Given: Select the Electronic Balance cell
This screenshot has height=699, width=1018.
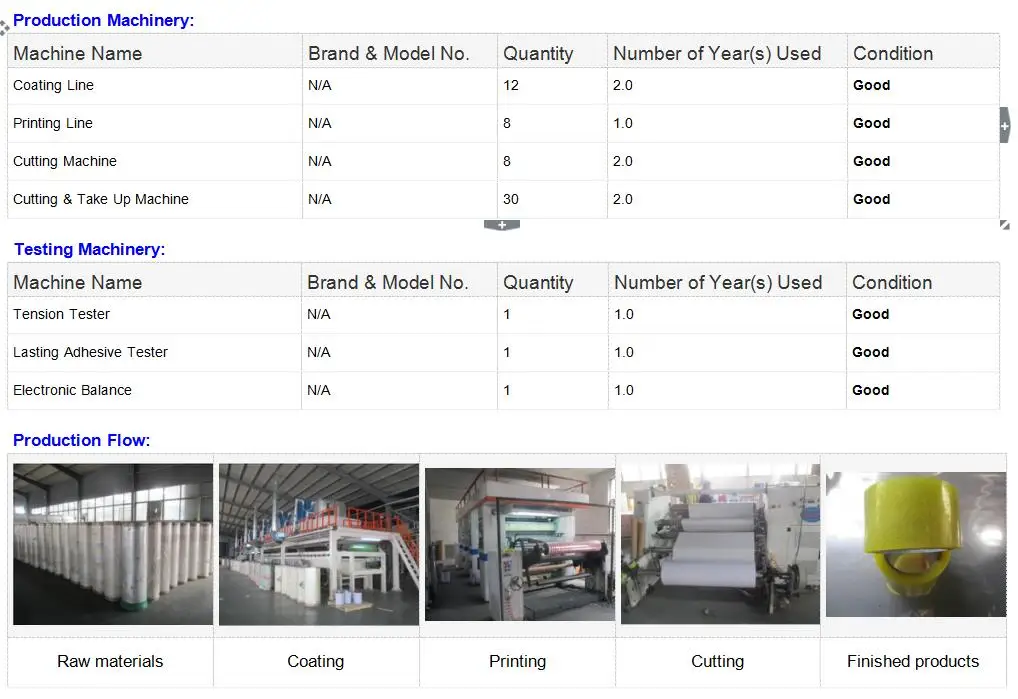Looking at the screenshot, I should tap(73, 391).
